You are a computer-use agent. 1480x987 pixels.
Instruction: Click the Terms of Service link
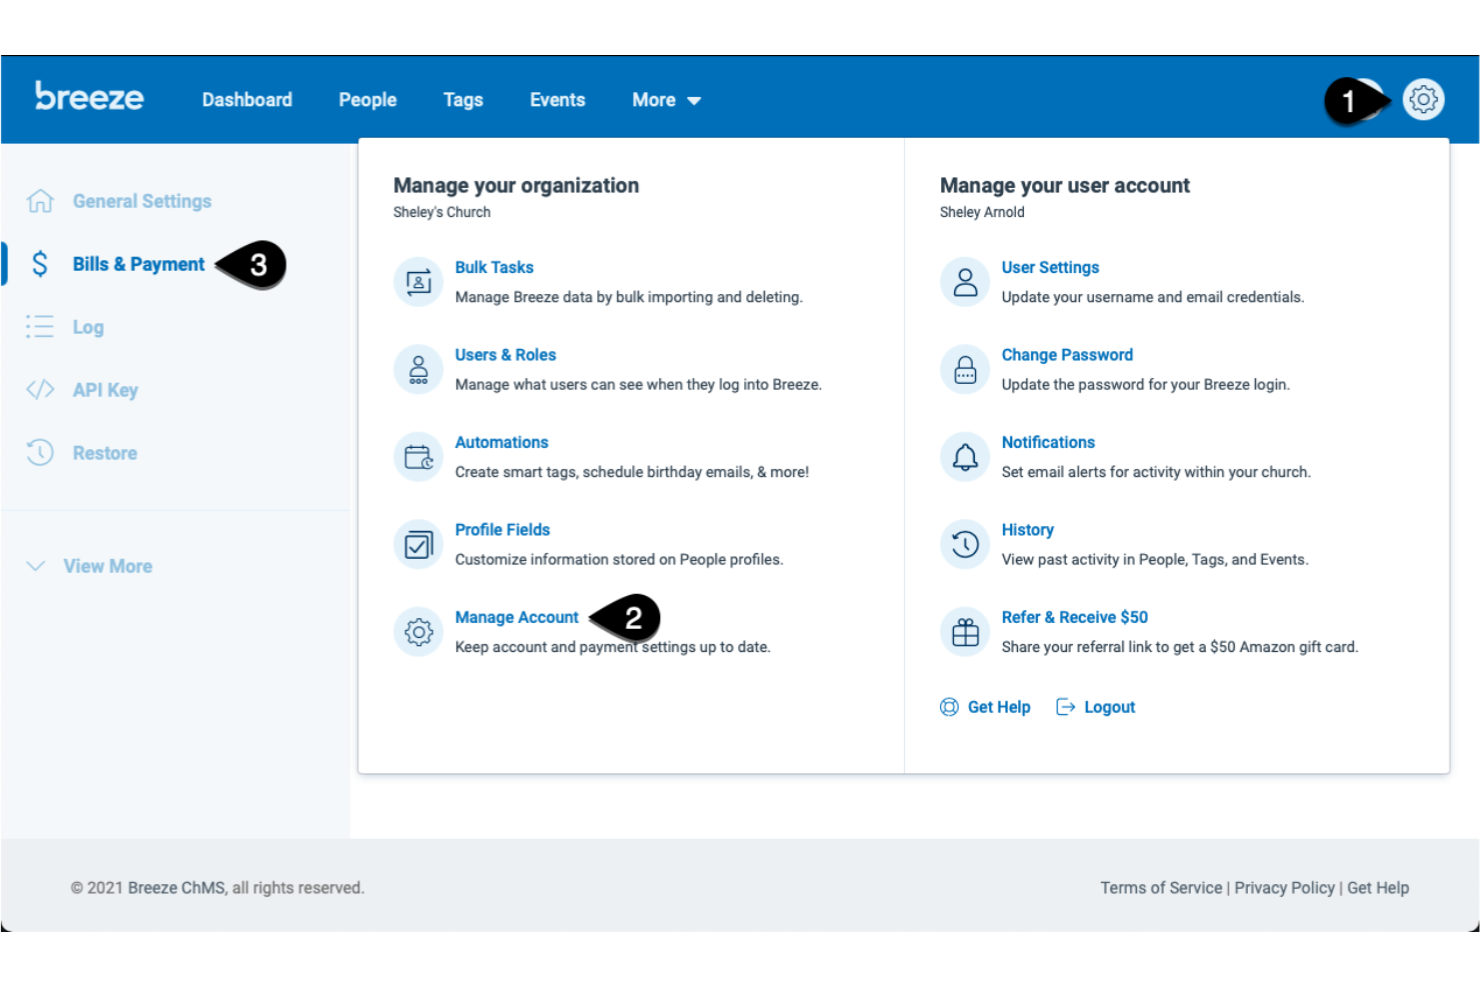click(1161, 887)
